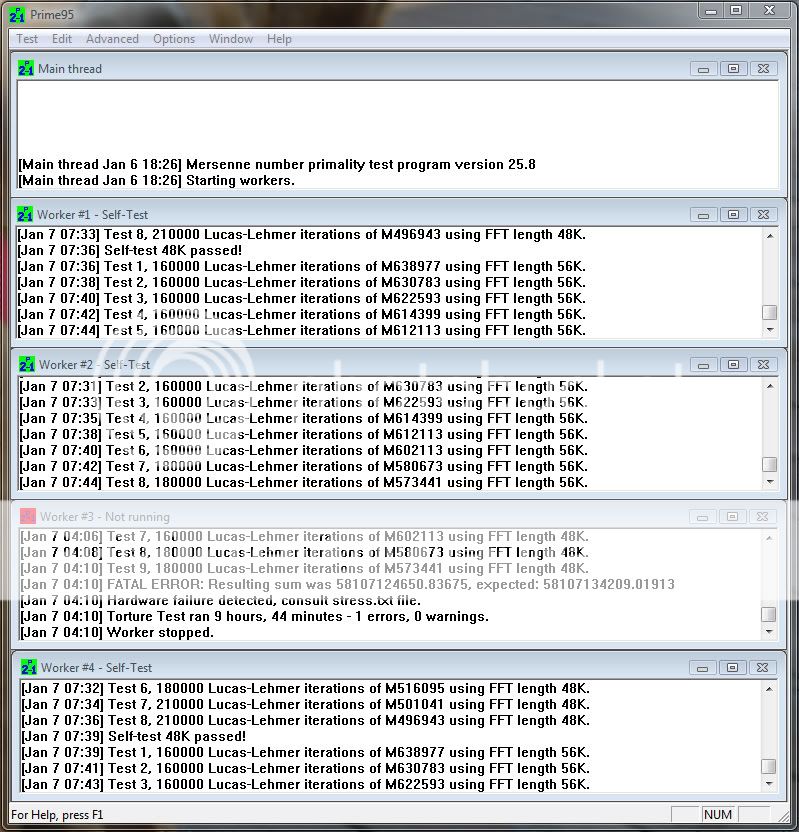Image resolution: width=799 pixels, height=832 pixels.
Task: Close the Worker #1 window
Action: point(763,214)
